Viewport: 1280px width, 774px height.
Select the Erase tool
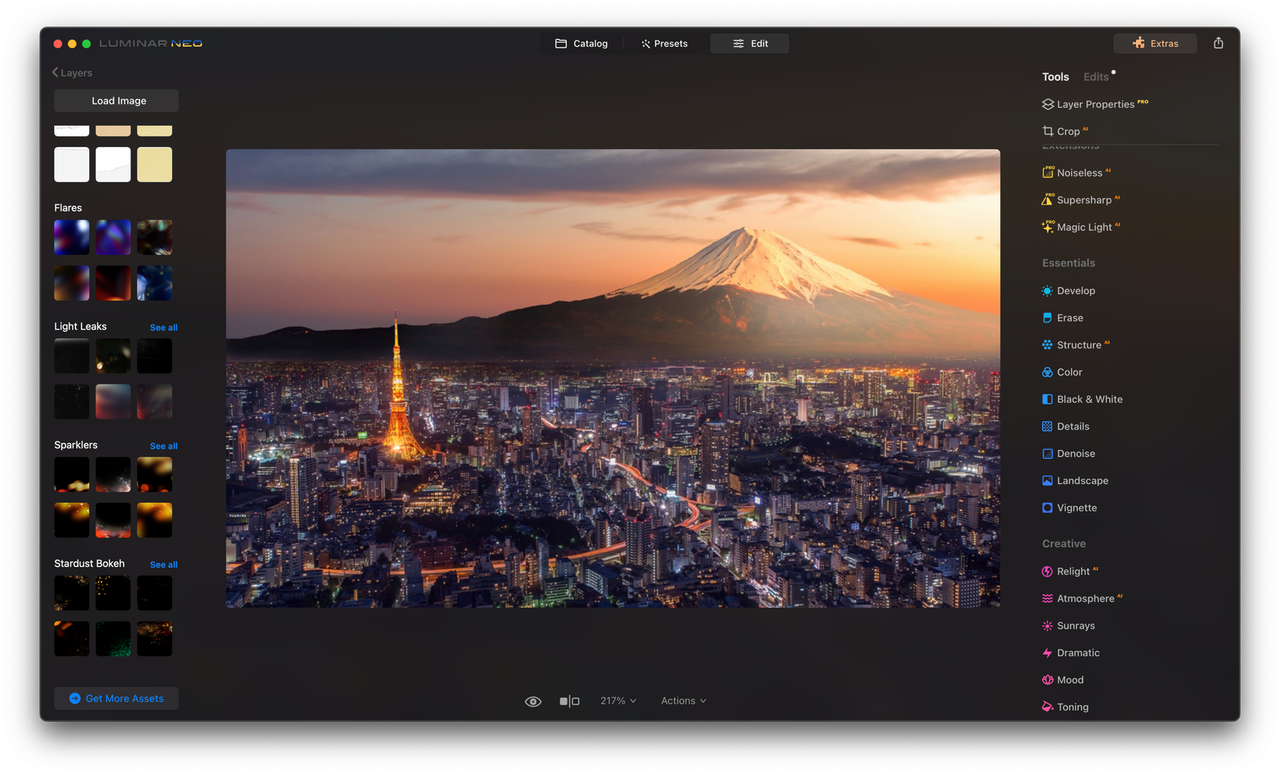click(1068, 317)
